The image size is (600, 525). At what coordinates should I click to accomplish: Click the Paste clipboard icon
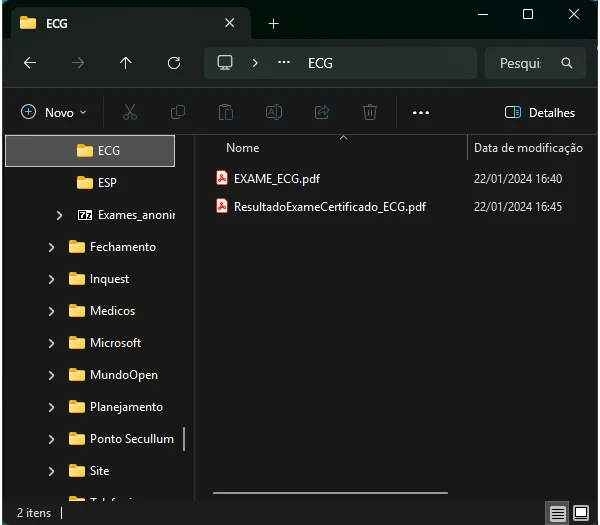click(226, 112)
